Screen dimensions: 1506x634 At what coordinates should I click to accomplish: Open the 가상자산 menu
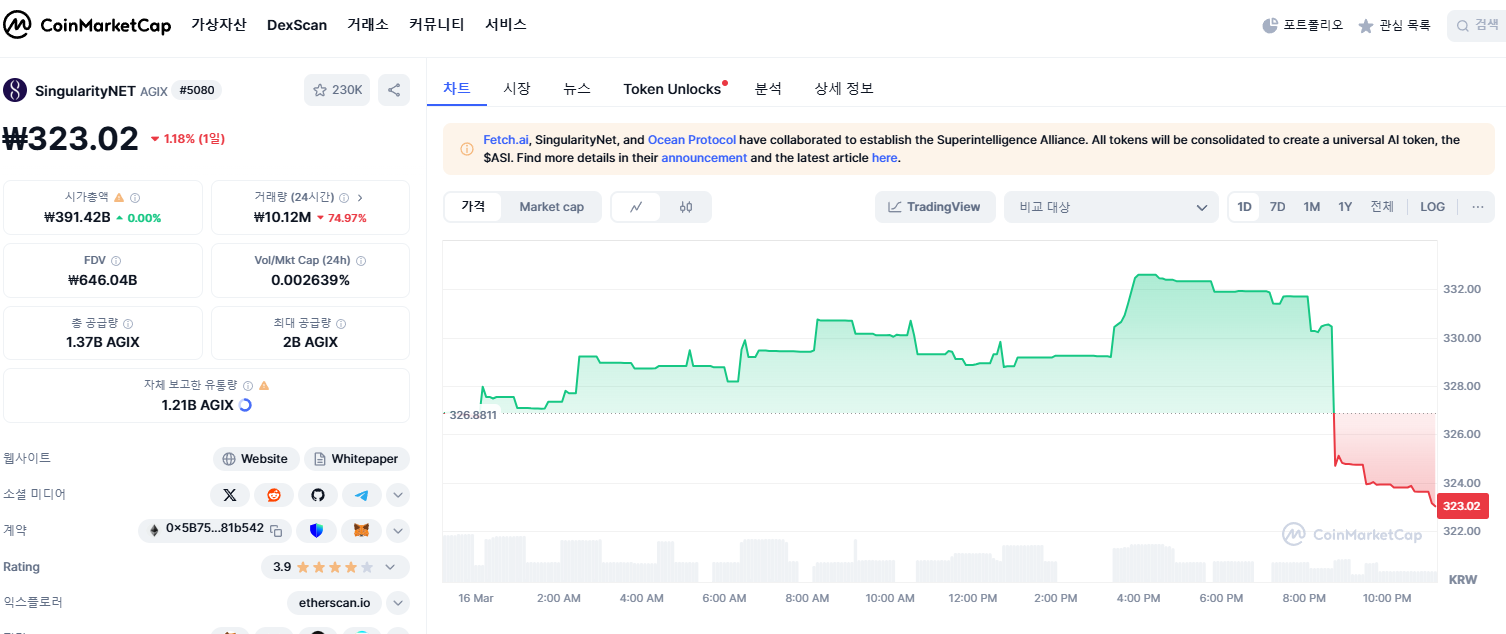pos(219,25)
